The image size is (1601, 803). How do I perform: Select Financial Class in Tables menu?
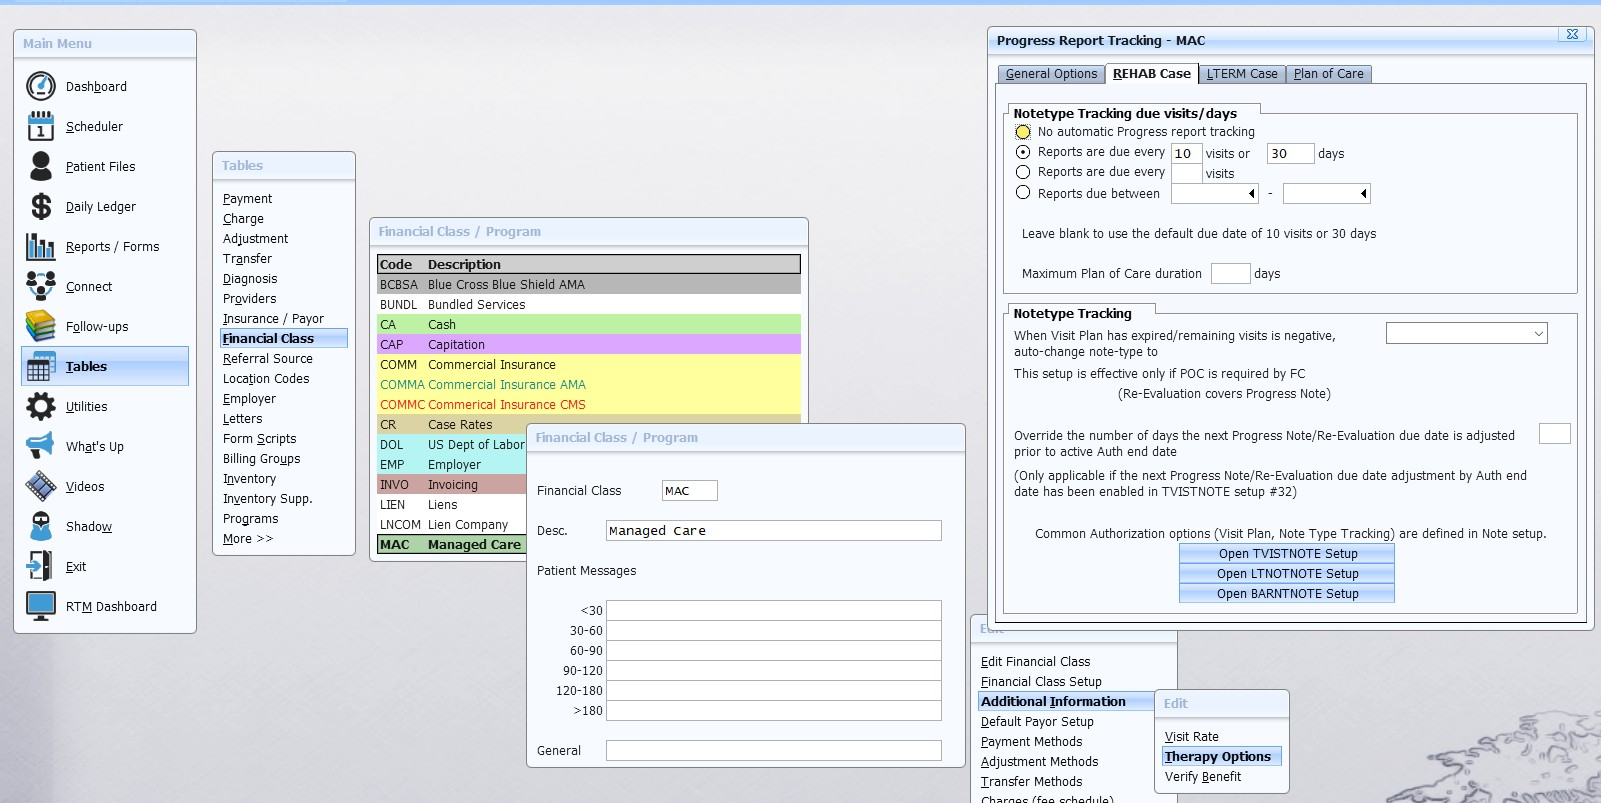[284, 338]
